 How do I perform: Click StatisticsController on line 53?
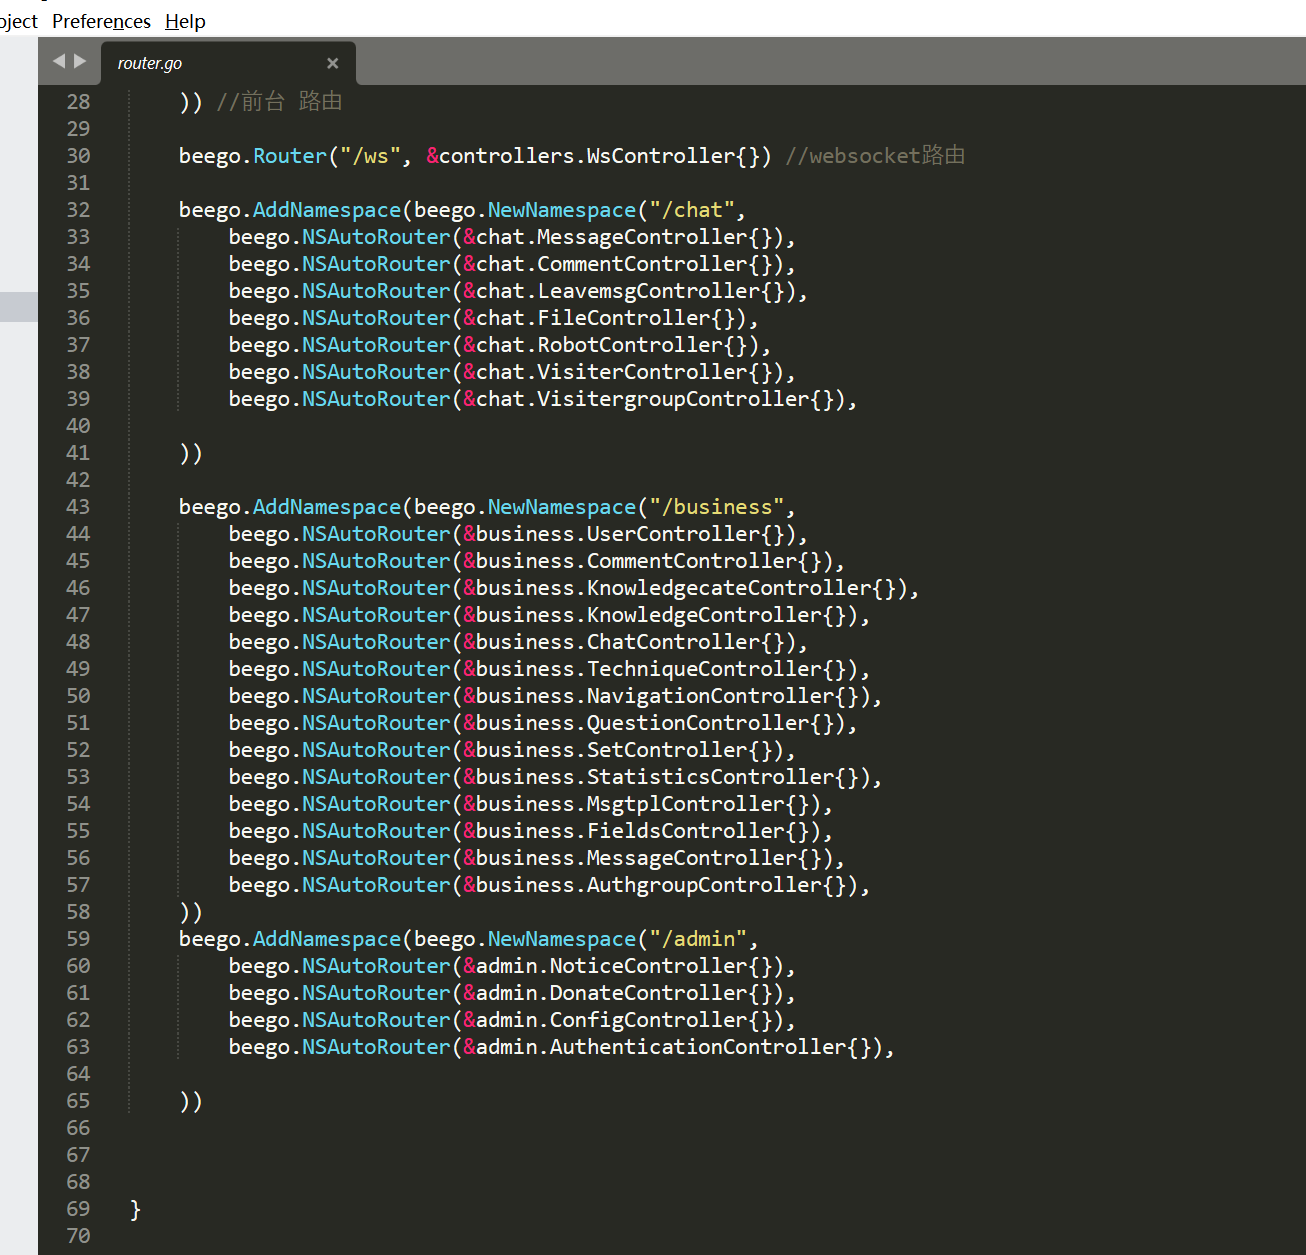click(710, 777)
